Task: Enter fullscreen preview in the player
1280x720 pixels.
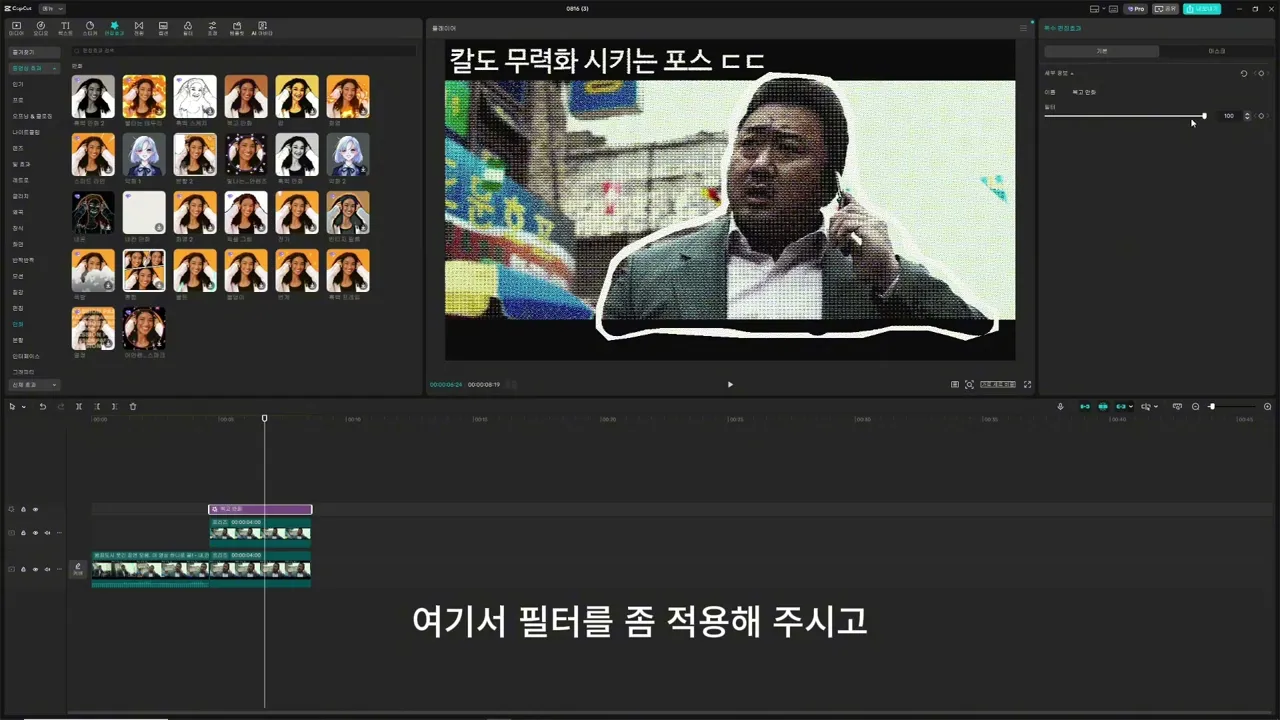Action: [1027, 384]
